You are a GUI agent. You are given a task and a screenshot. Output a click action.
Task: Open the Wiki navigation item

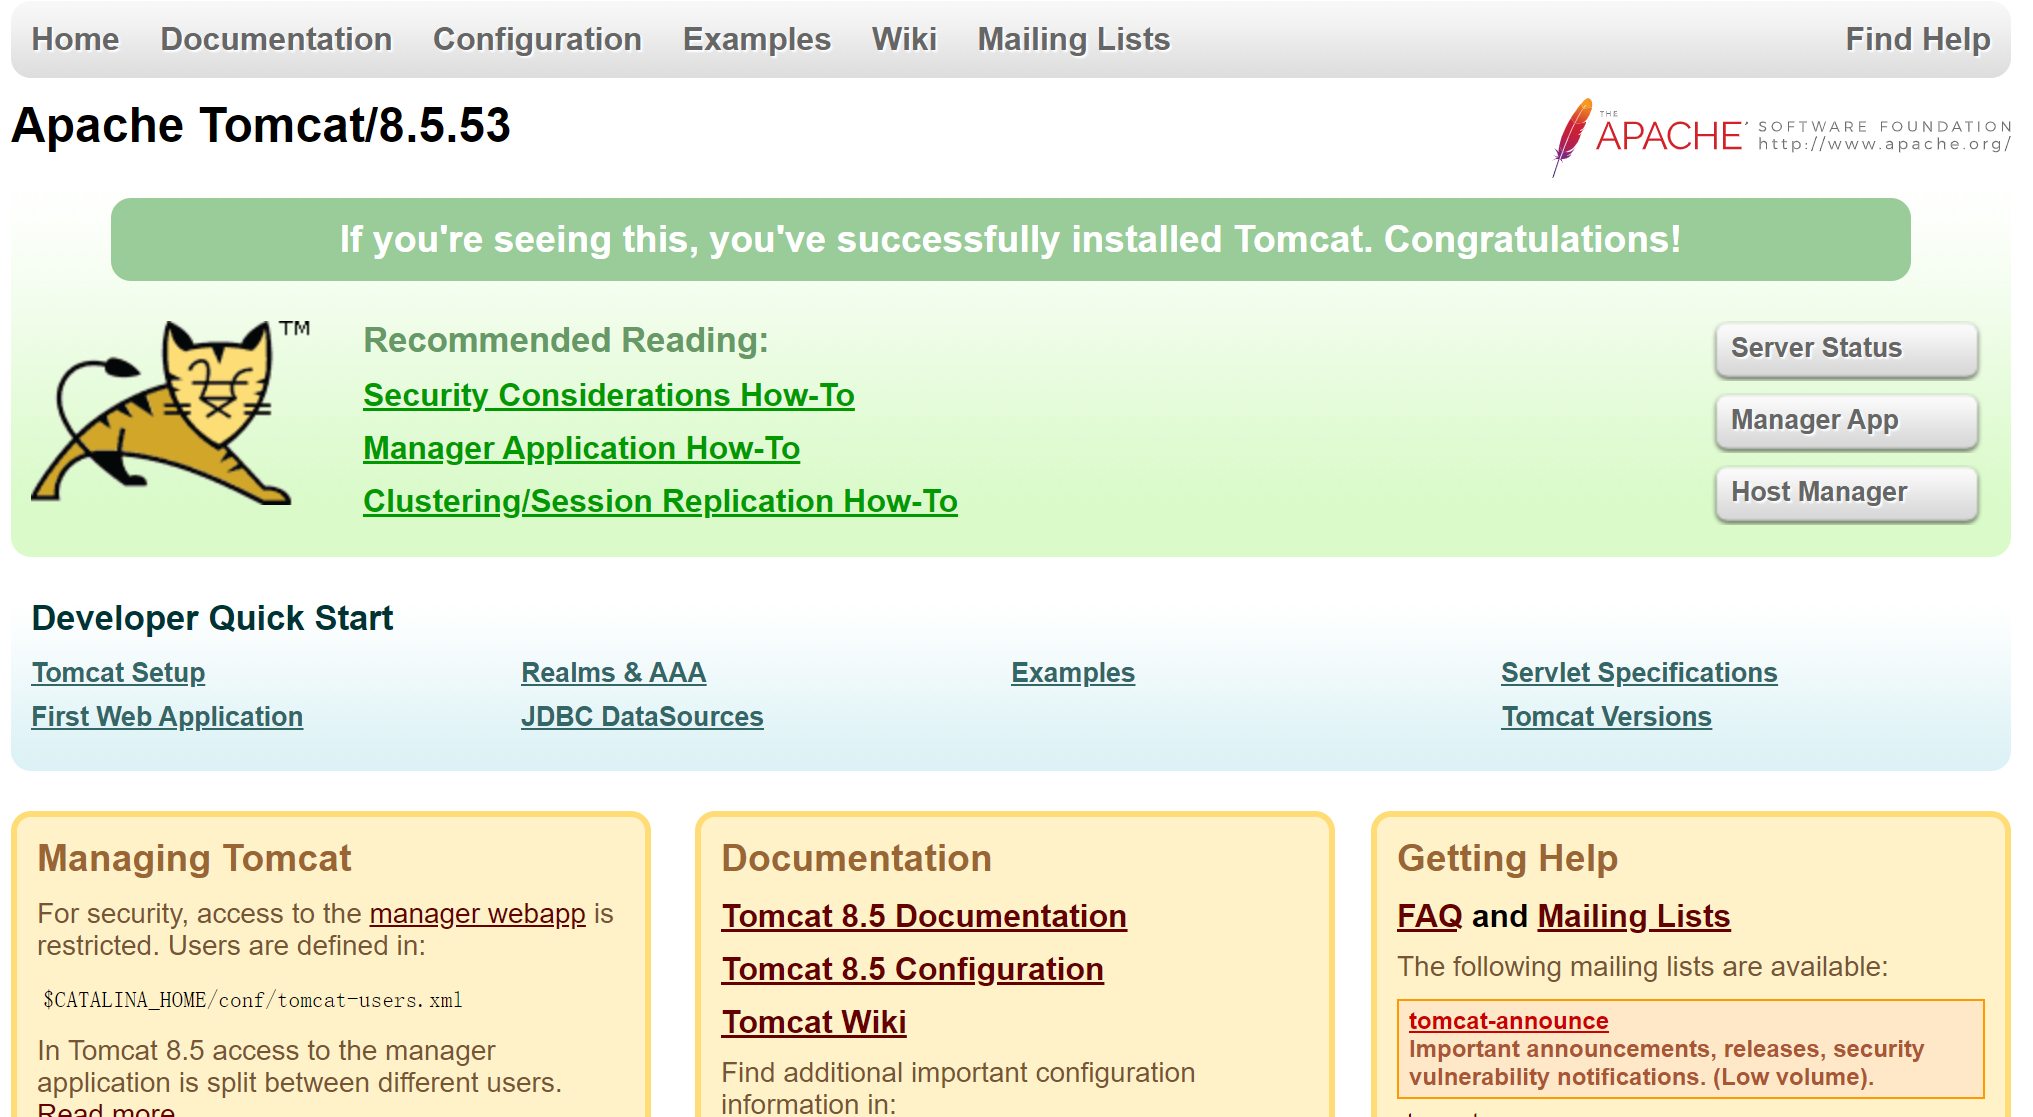click(x=904, y=39)
